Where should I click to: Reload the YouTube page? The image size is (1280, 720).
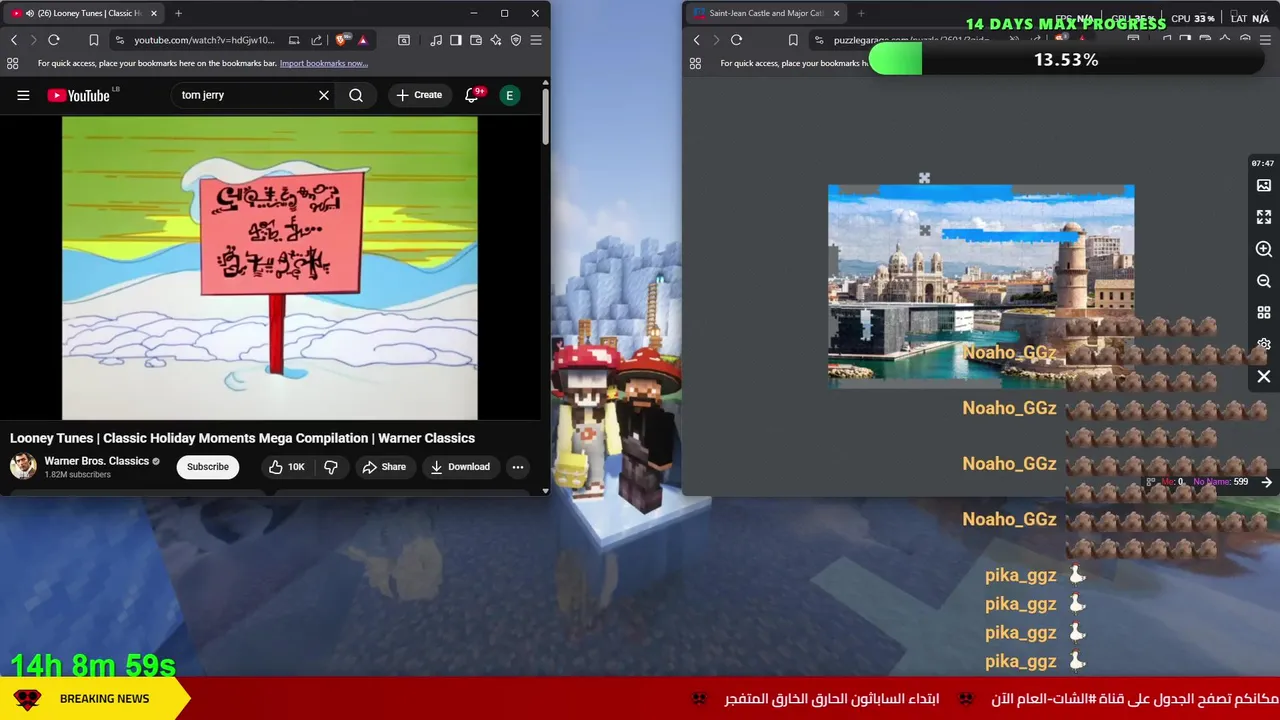[54, 40]
